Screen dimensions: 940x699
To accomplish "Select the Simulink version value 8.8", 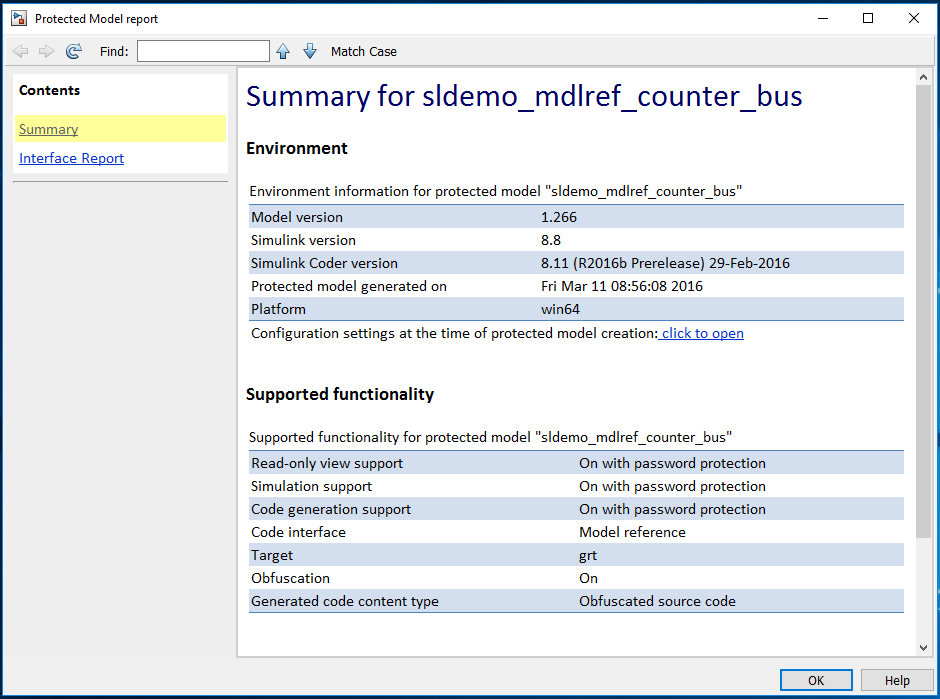I will [551, 240].
